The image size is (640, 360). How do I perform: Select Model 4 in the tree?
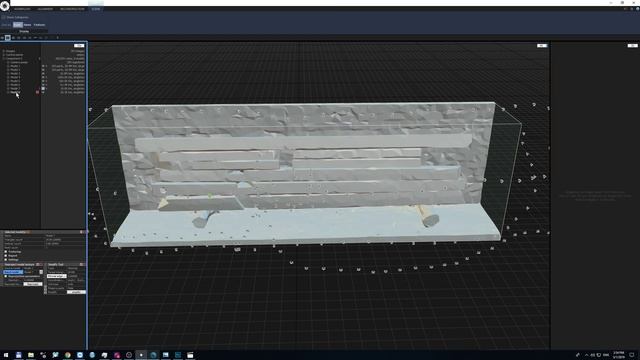tap(15, 77)
